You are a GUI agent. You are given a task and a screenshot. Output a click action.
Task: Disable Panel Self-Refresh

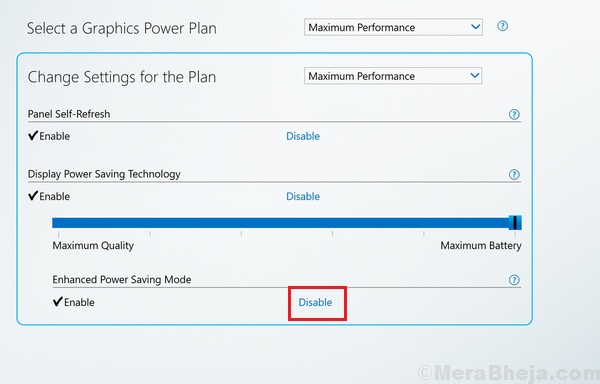[x=303, y=136]
